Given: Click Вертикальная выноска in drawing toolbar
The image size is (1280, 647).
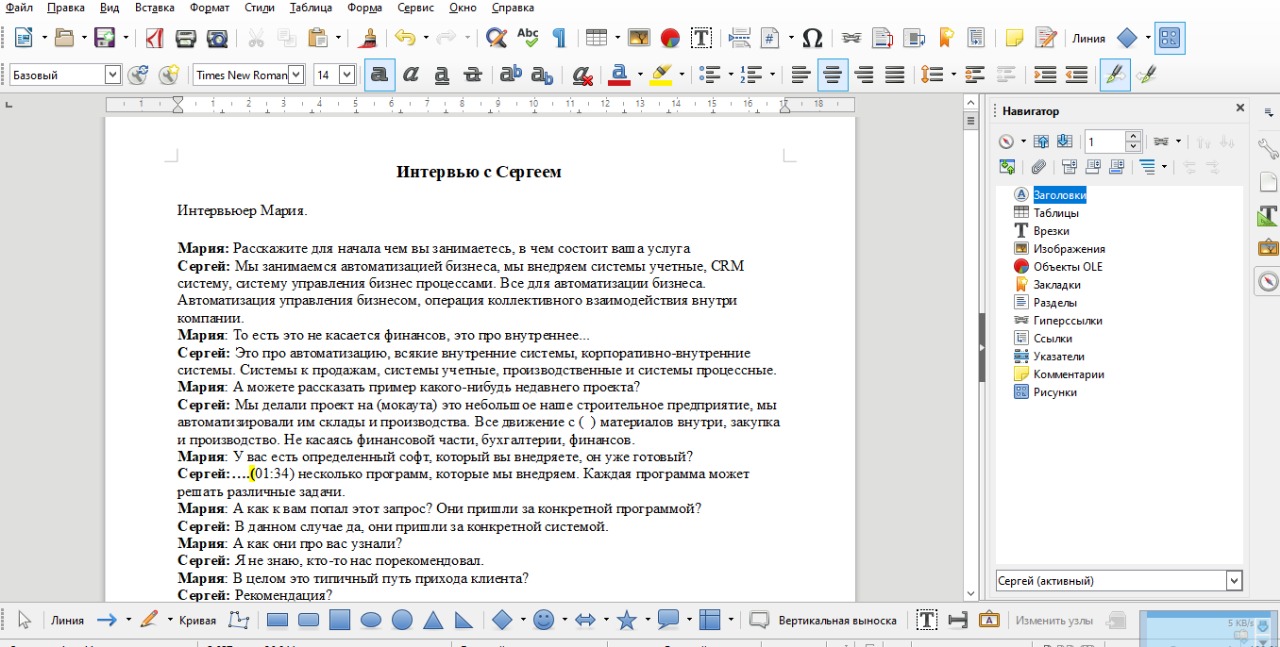Looking at the screenshot, I should coord(837,620).
